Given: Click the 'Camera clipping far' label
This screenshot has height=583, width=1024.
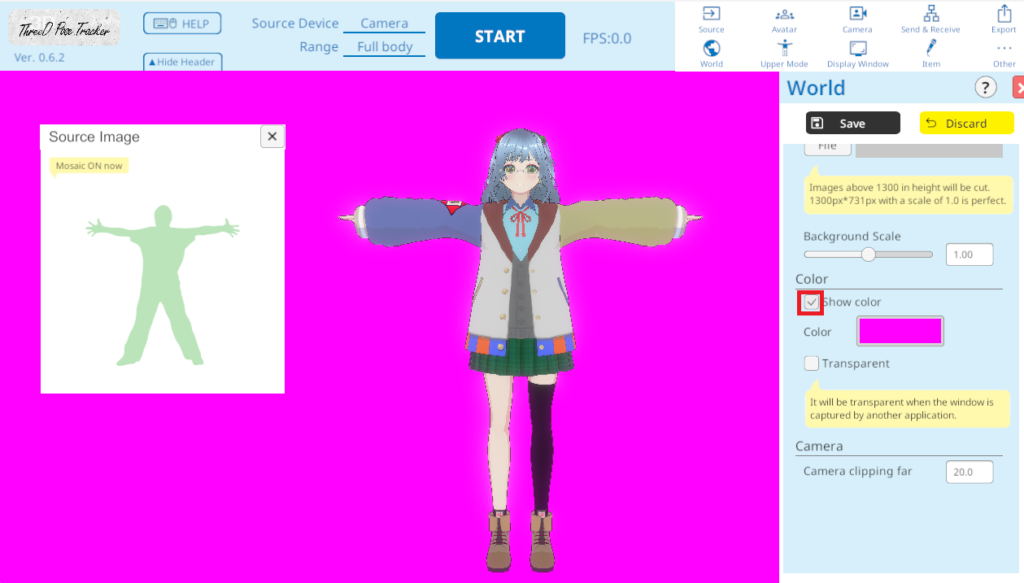Looking at the screenshot, I should point(857,471).
